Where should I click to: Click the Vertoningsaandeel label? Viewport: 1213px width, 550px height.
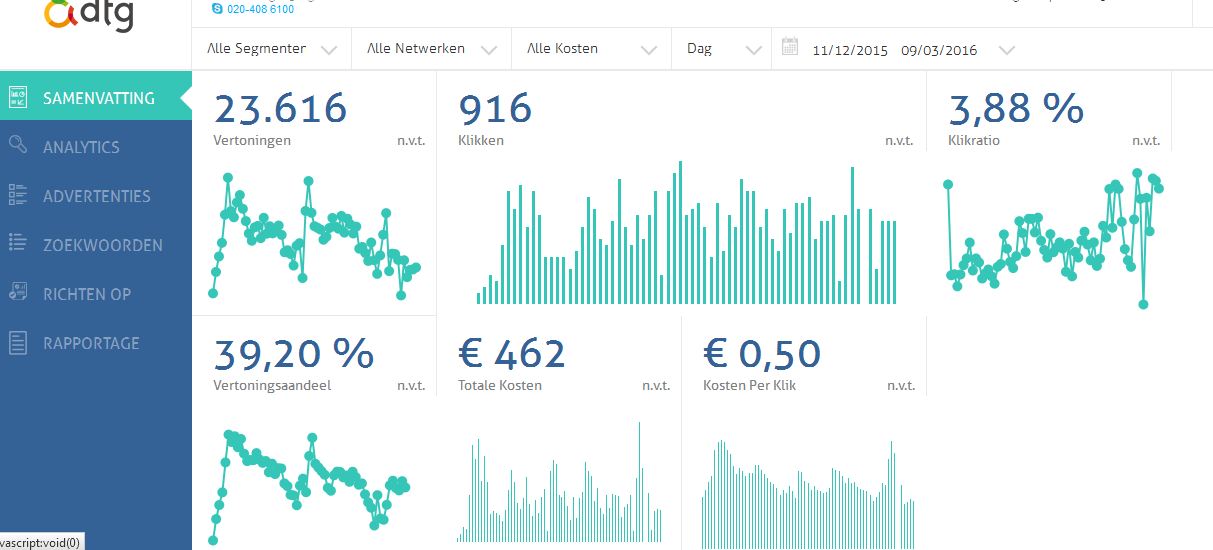272,385
